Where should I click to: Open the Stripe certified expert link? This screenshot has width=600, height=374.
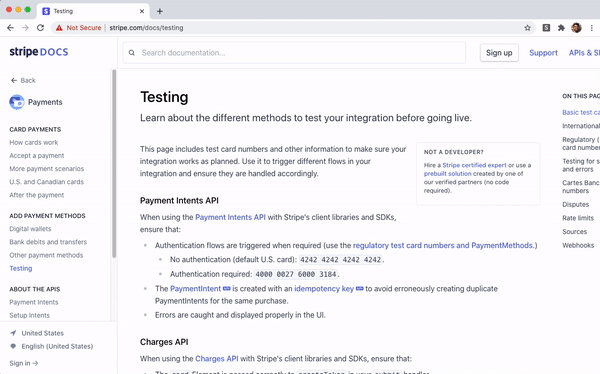coord(474,165)
